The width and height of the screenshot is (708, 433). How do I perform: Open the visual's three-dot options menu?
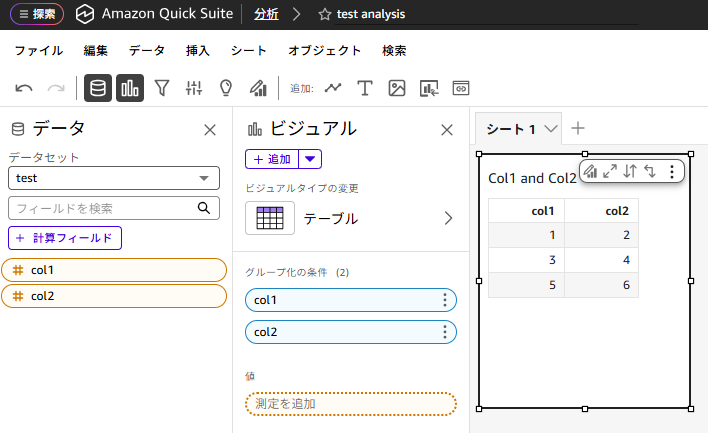671,171
